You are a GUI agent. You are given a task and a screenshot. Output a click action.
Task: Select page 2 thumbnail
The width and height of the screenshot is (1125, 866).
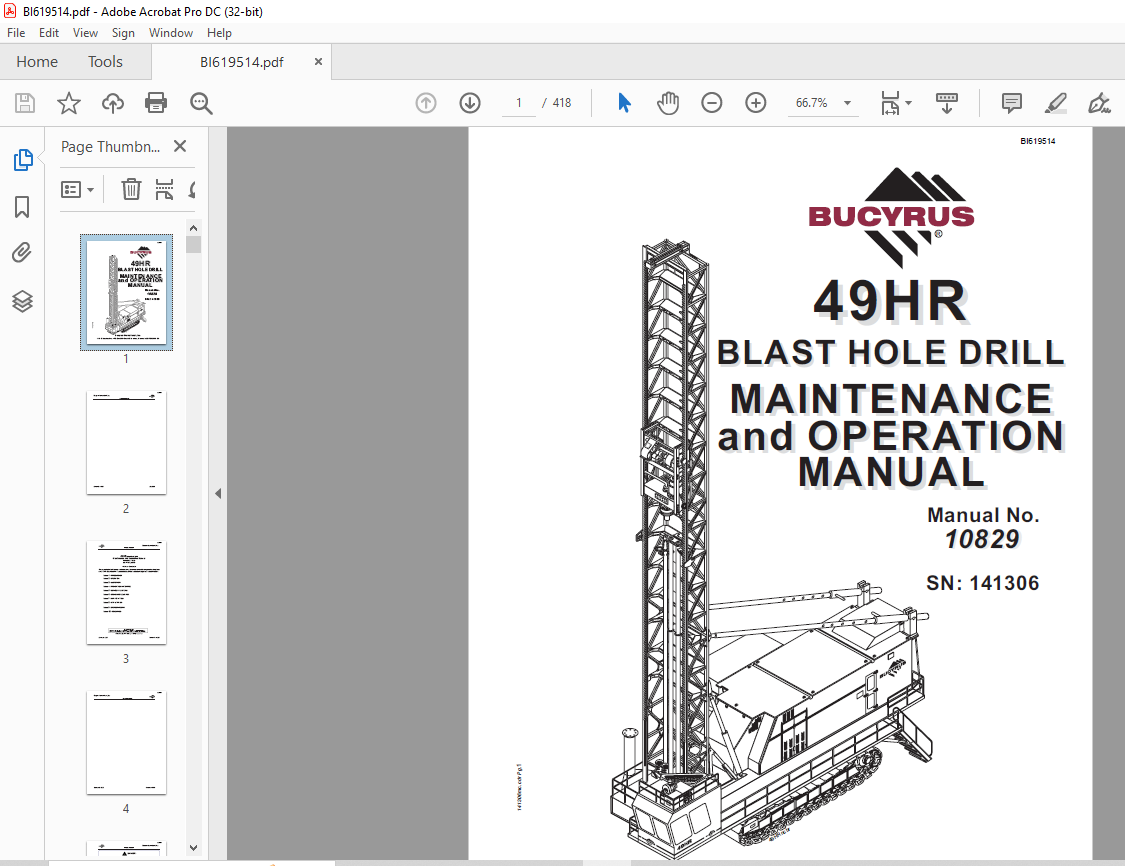(126, 443)
